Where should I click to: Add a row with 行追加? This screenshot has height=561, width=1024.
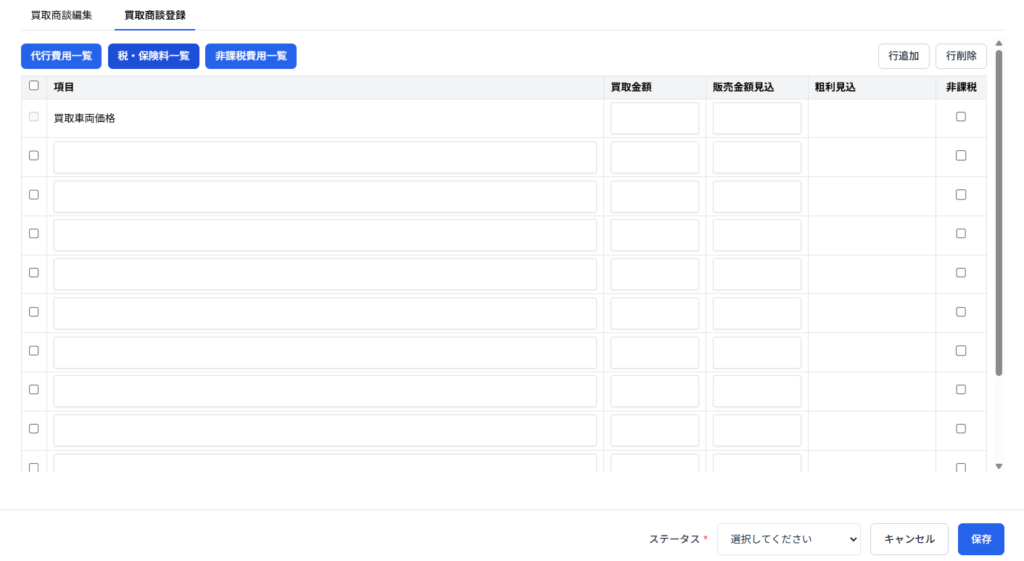tap(904, 56)
